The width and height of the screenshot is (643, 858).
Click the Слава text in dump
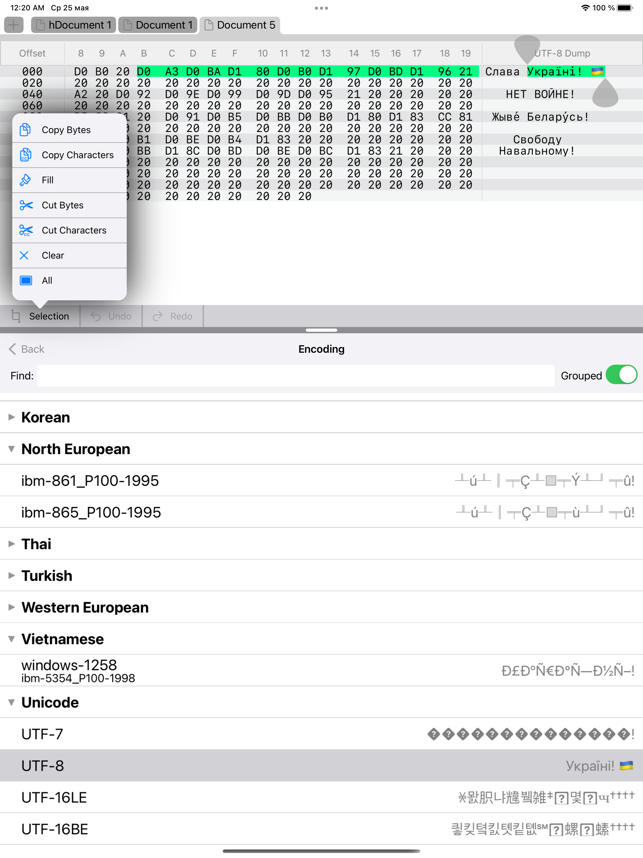502,71
